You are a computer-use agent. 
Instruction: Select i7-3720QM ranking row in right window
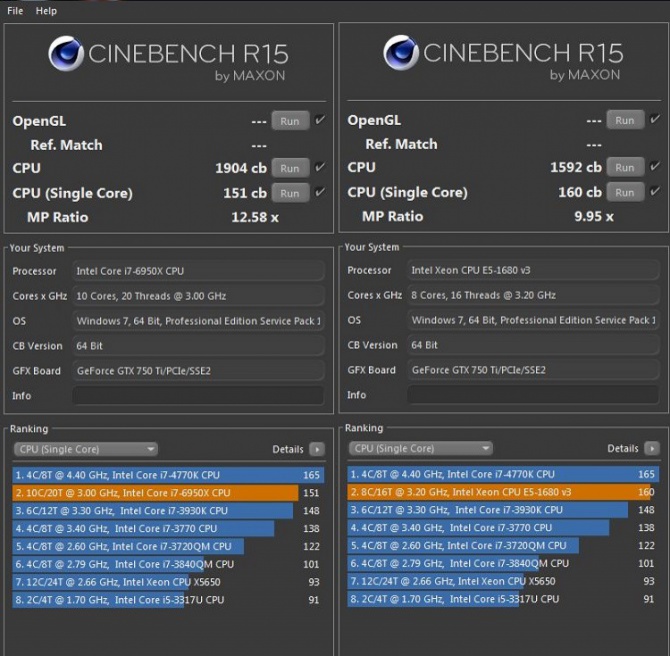tap(503, 546)
